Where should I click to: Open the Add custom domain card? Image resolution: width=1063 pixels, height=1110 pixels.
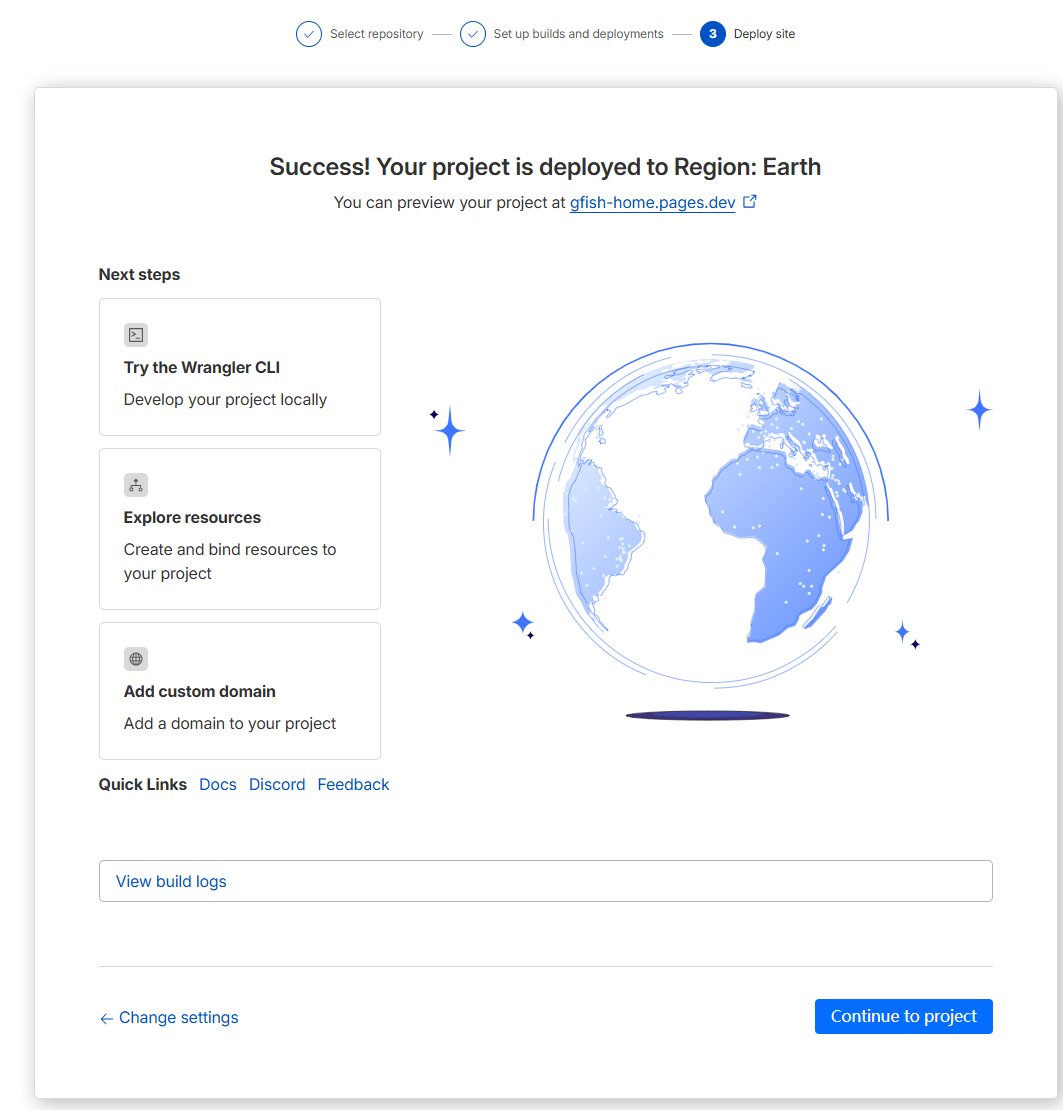click(x=240, y=691)
